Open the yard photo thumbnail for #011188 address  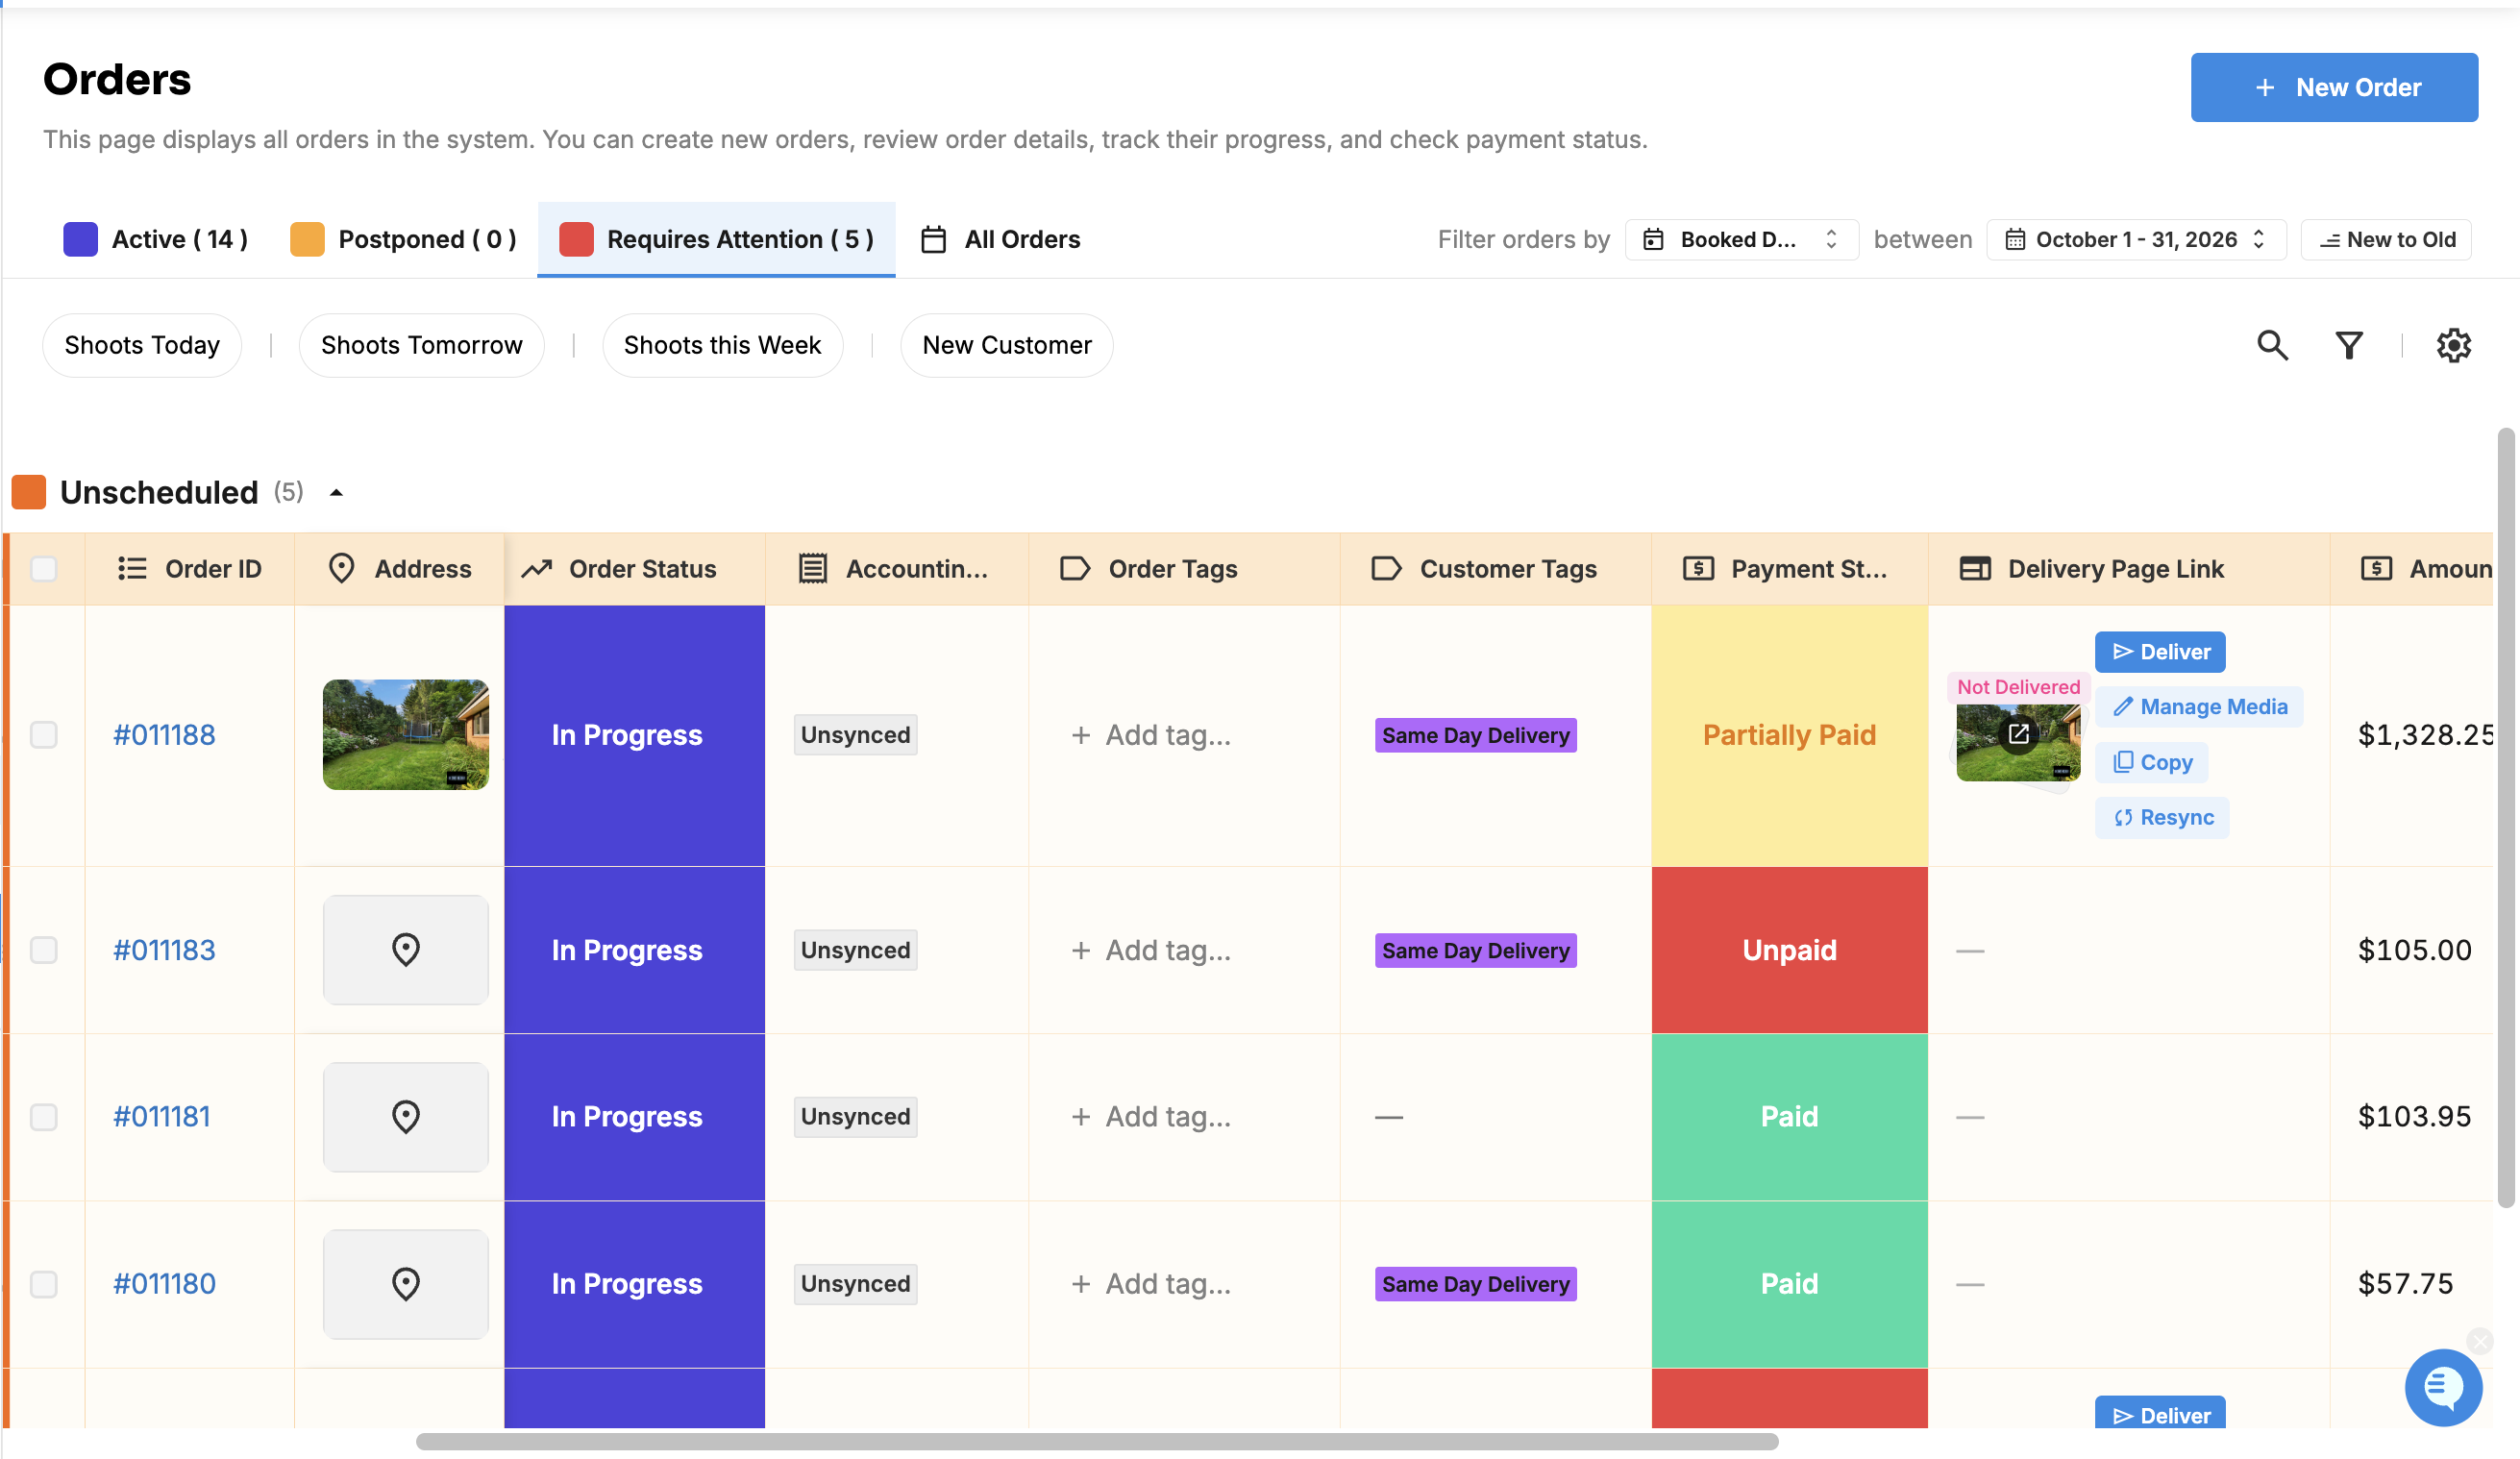point(405,734)
